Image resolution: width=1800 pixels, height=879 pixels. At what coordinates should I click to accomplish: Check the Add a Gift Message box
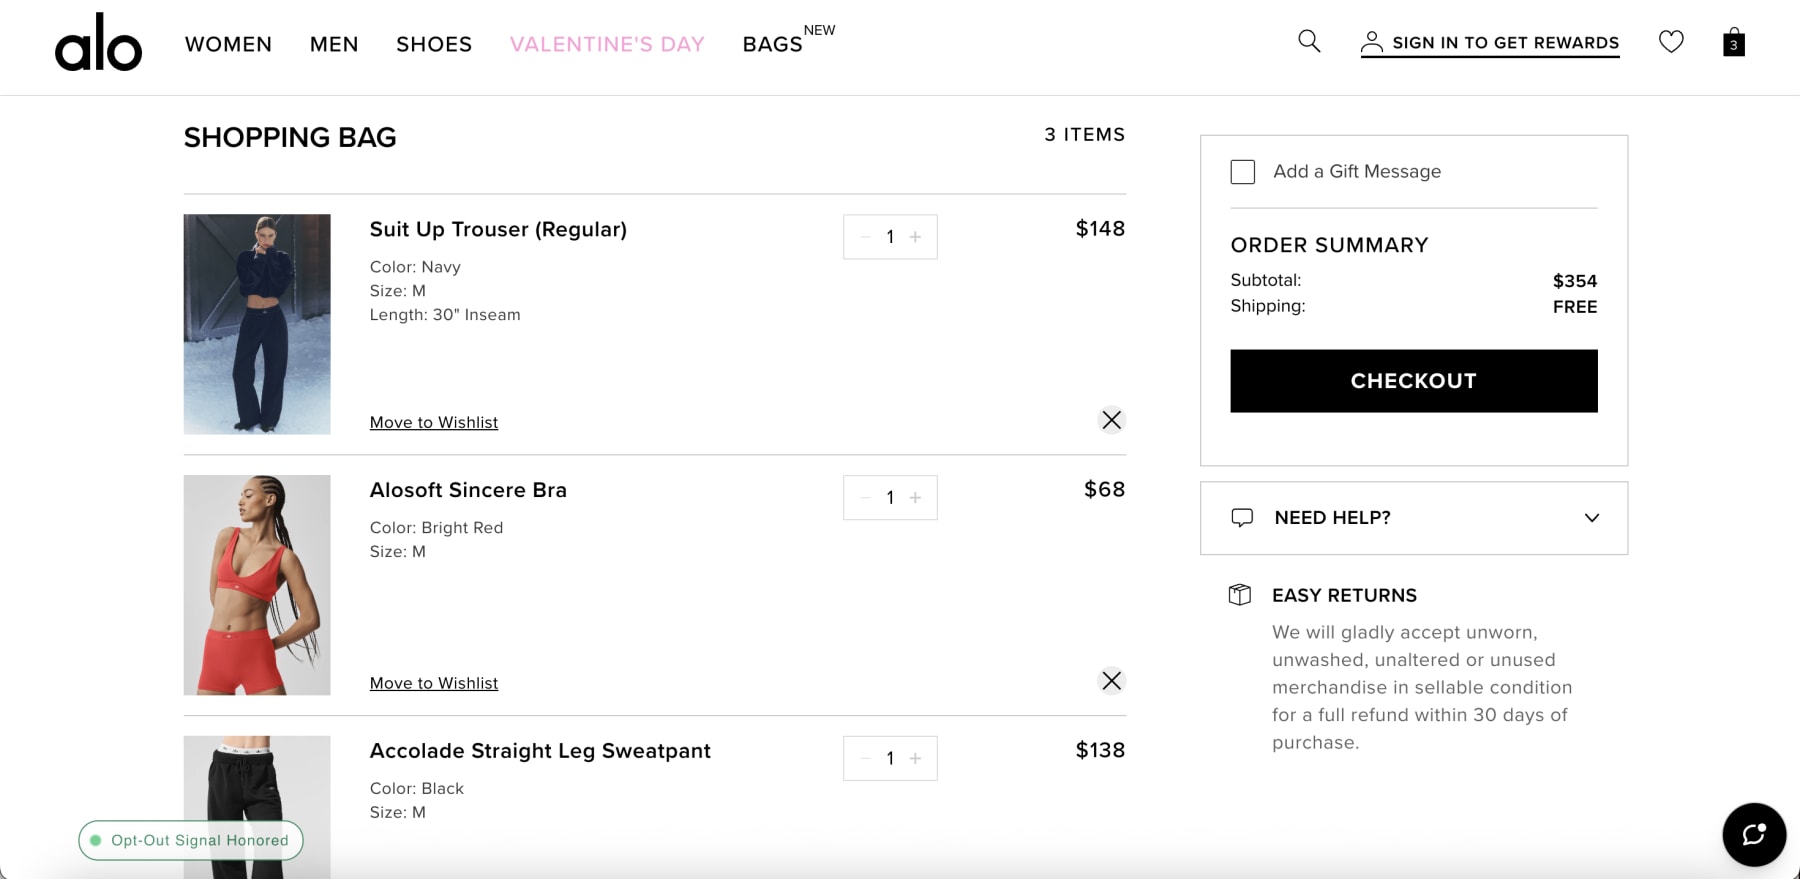click(x=1243, y=172)
